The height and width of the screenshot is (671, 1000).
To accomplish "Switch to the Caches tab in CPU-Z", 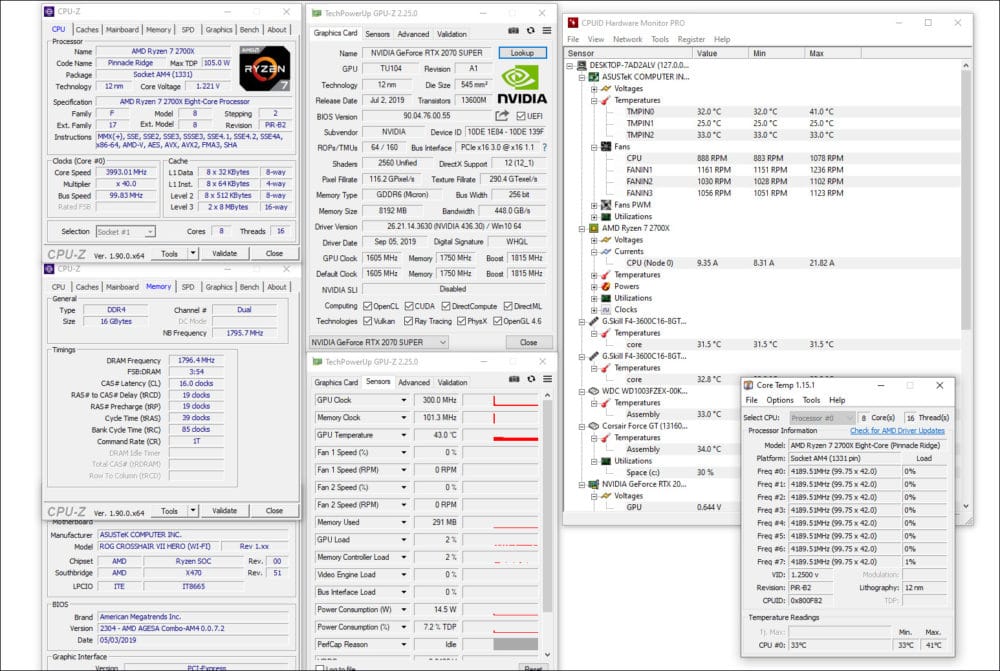I will pyautogui.click(x=87, y=30).
